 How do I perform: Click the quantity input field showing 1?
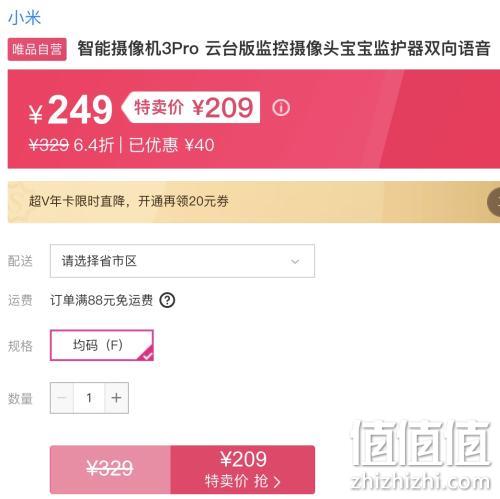pyautogui.click(x=89, y=398)
